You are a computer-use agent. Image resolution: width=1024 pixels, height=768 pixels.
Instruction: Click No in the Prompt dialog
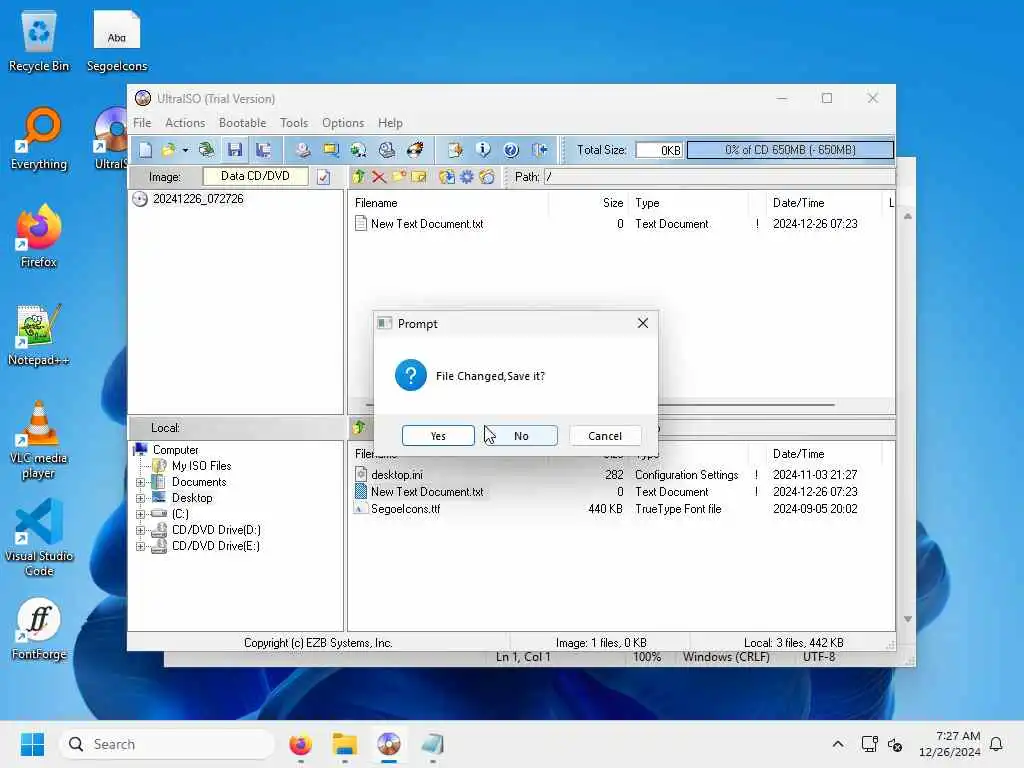(521, 436)
